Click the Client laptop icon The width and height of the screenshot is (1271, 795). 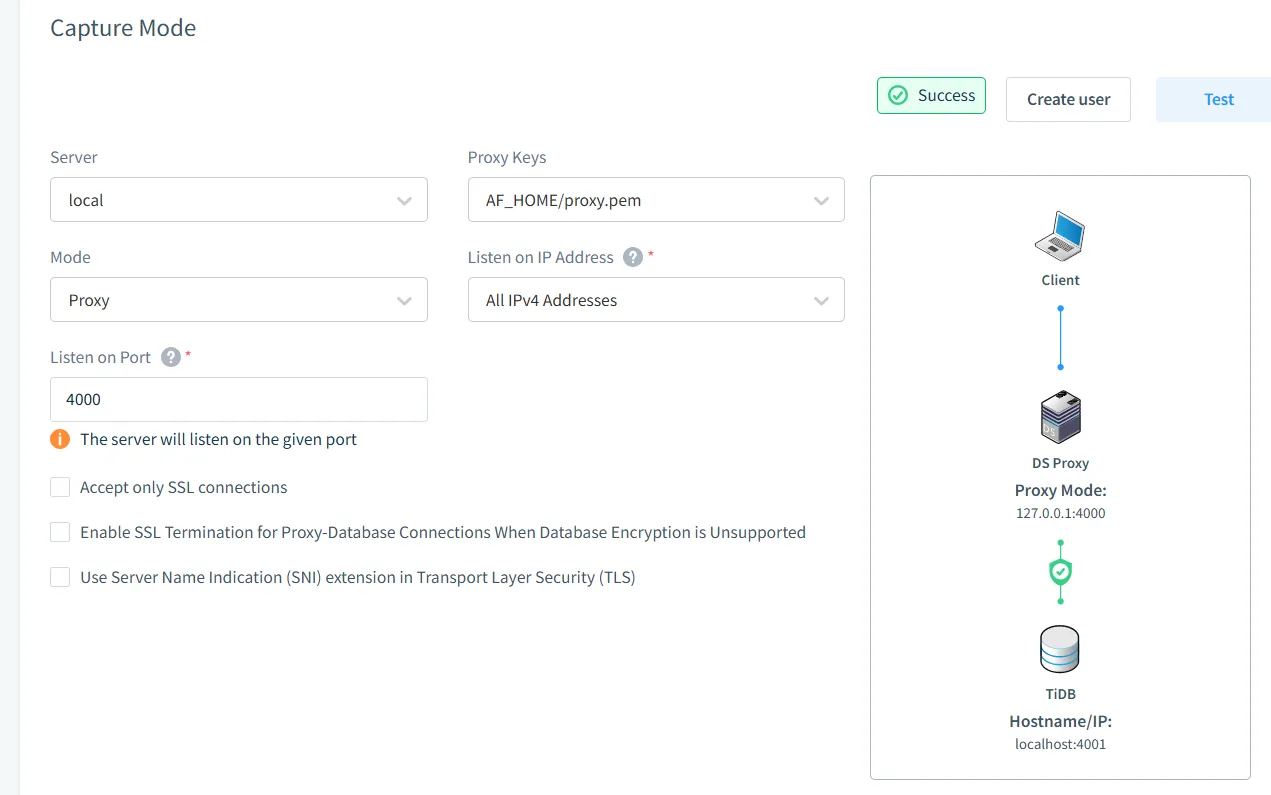(1060, 237)
